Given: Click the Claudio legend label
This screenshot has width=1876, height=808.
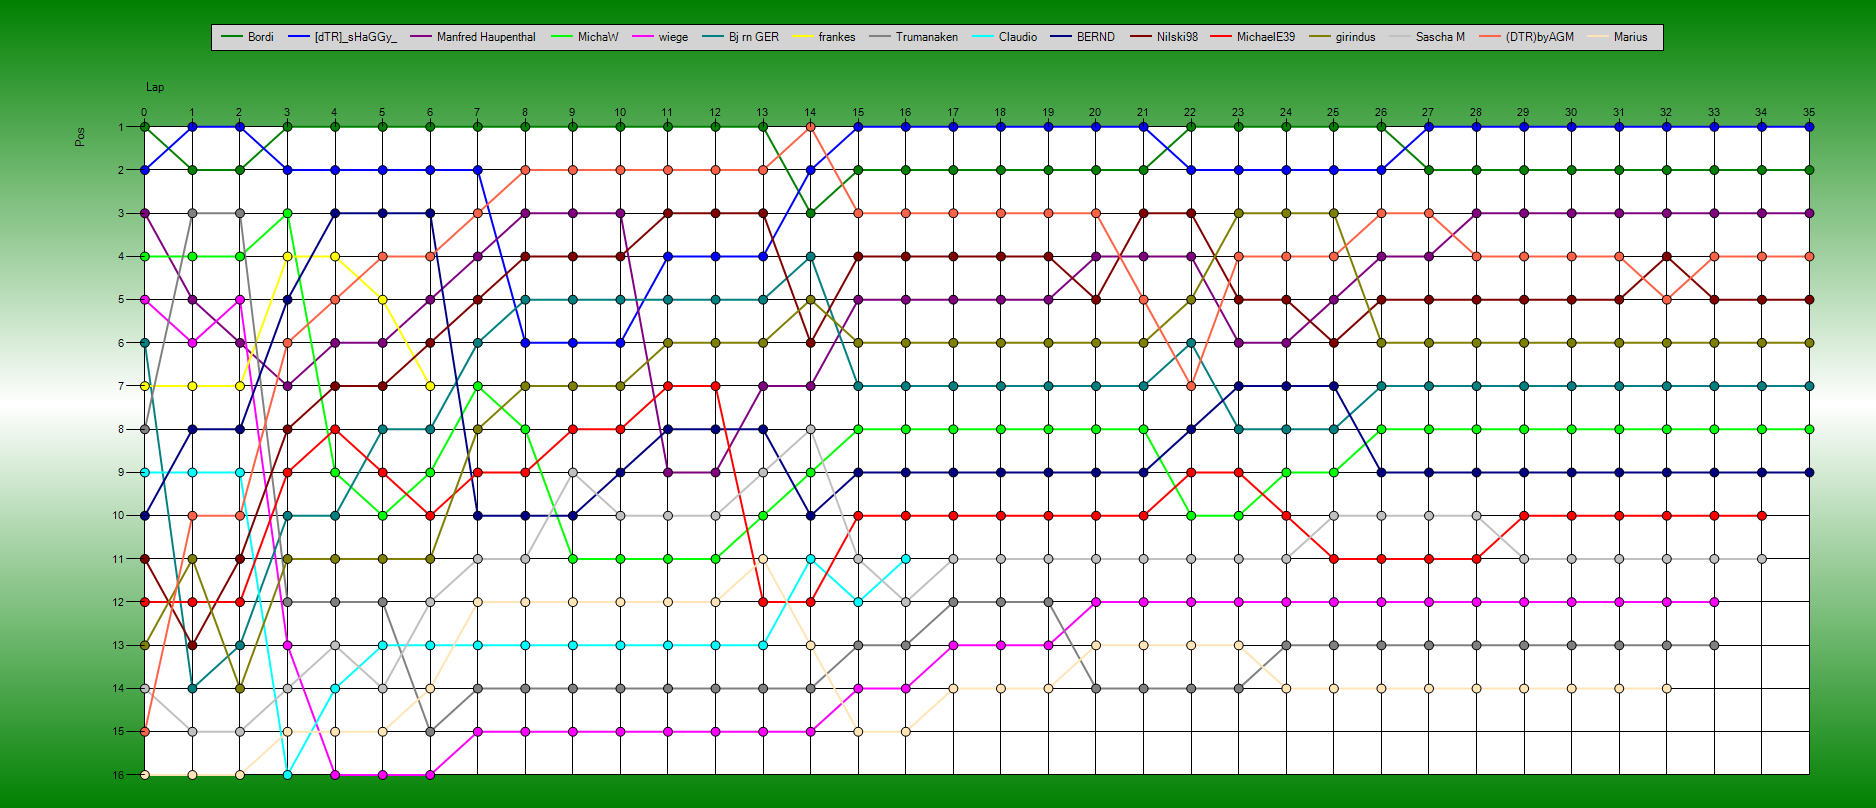Looking at the screenshot, I should pos(1018,37).
